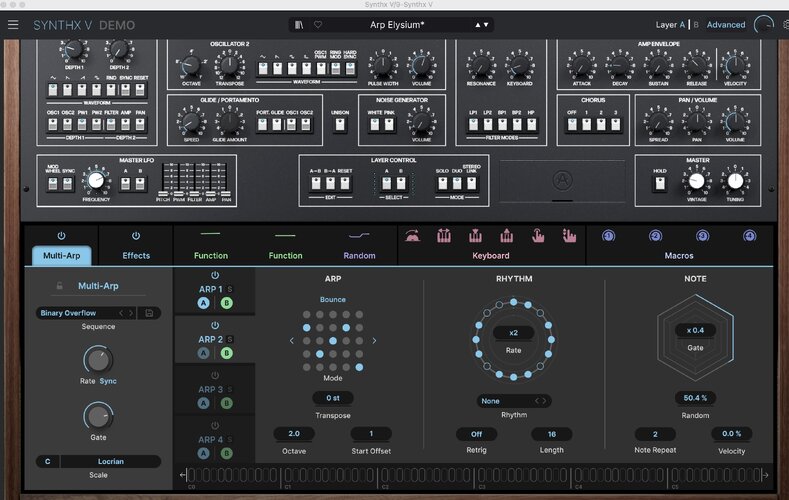Screen dimensions: 789x500
Task: Click the Transpose 0 st value field
Action: point(333,398)
